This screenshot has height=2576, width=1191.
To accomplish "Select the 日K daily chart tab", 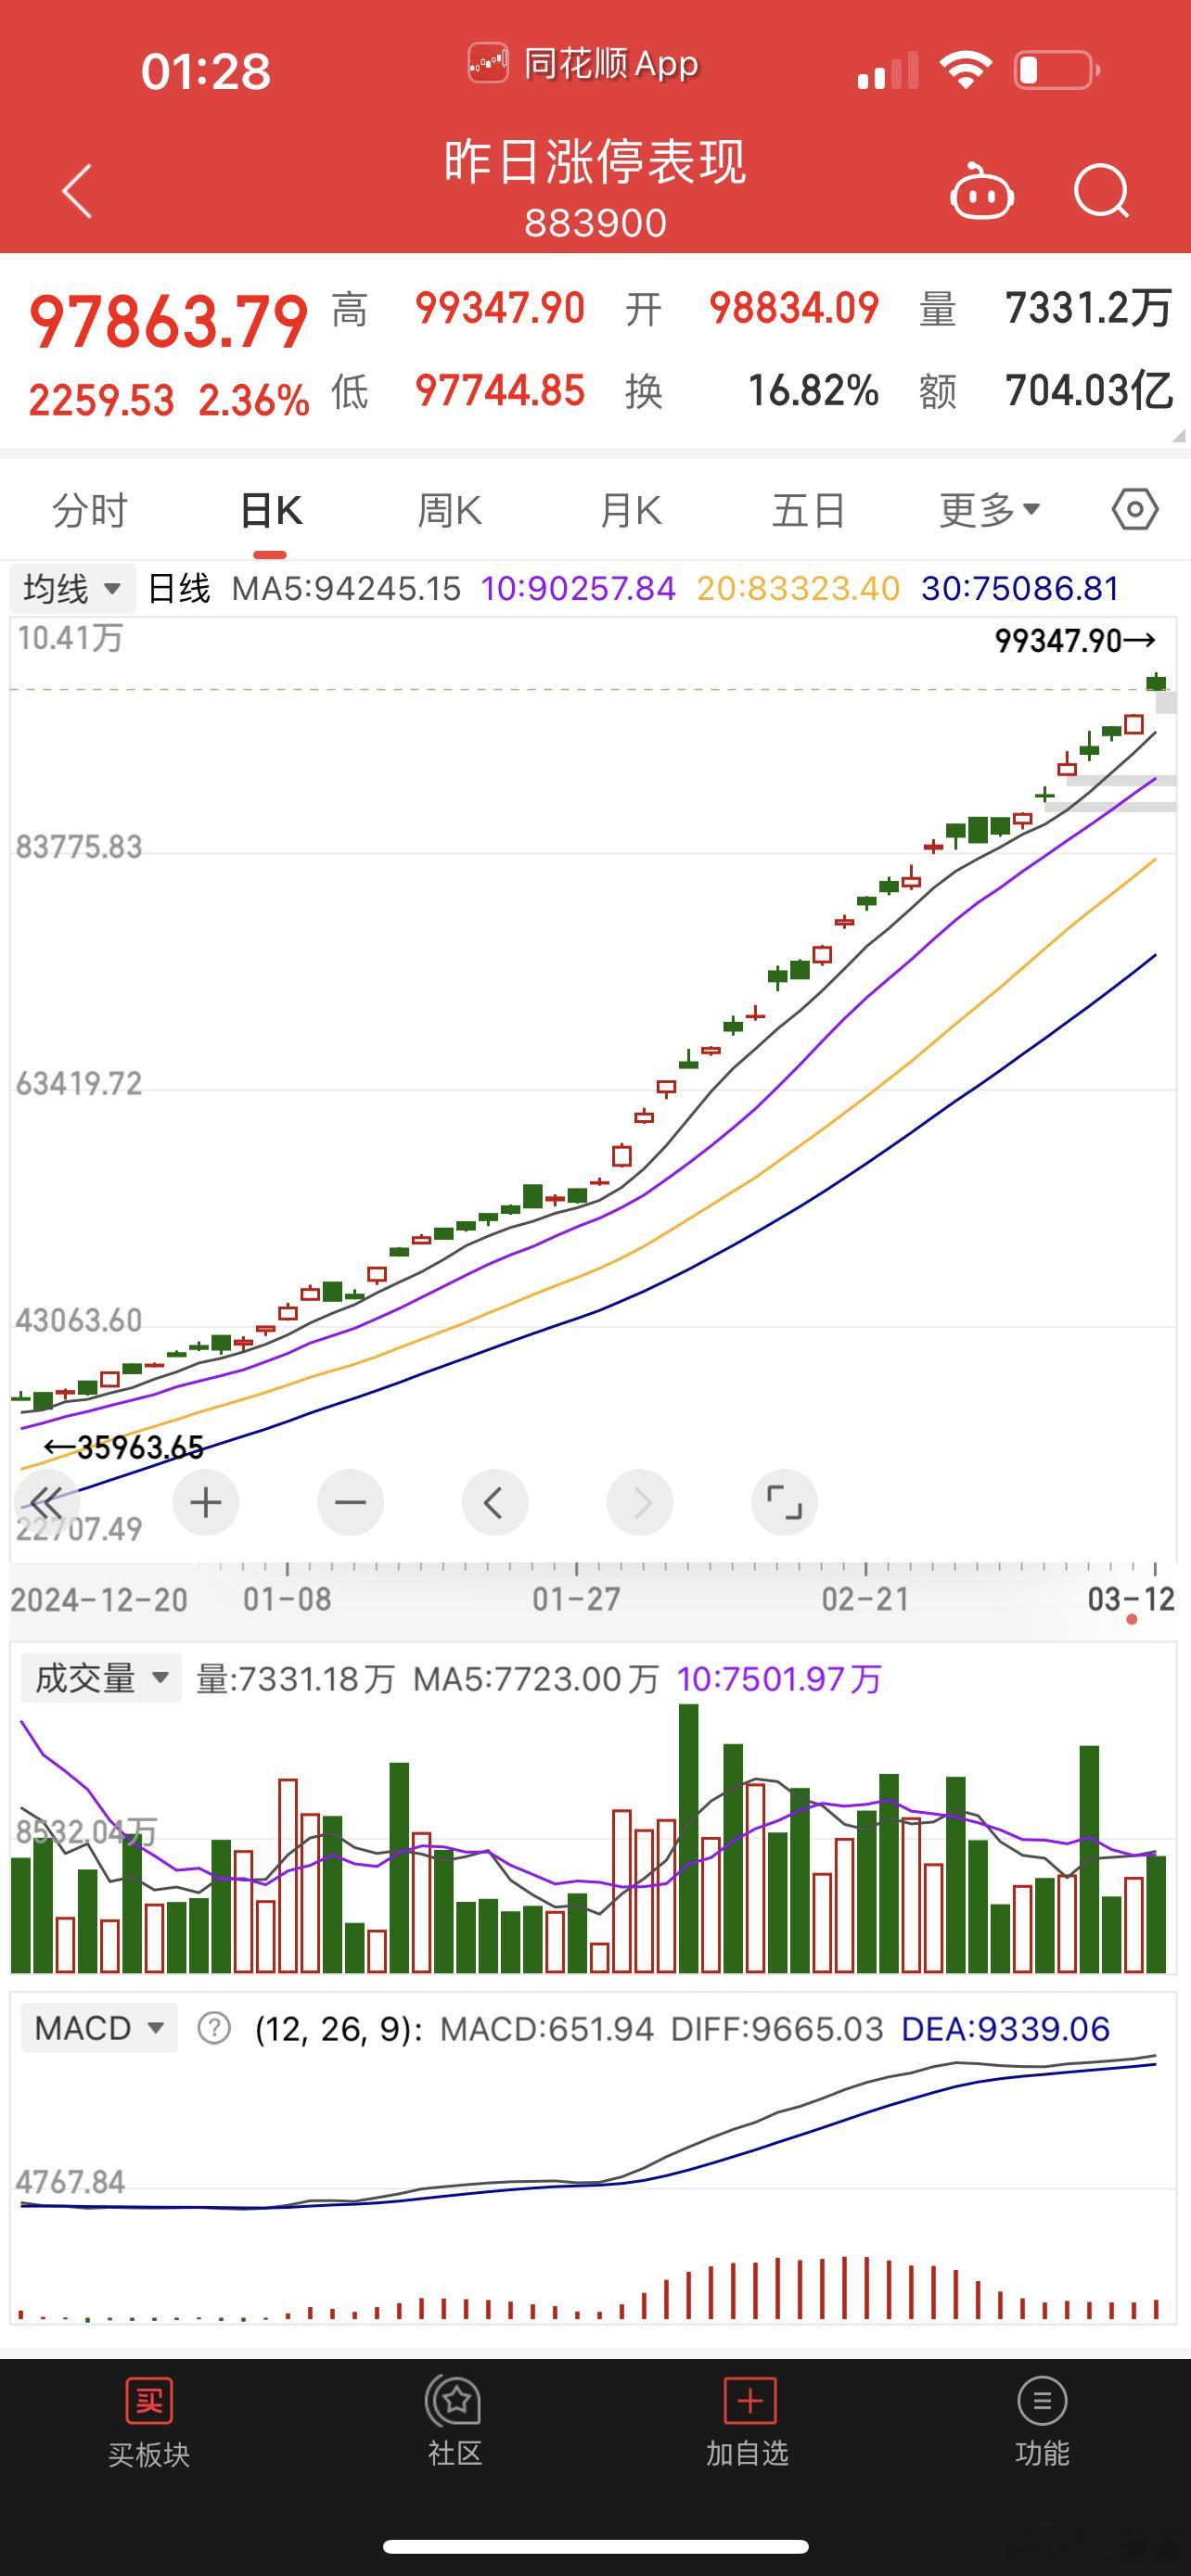I will click(x=271, y=510).
